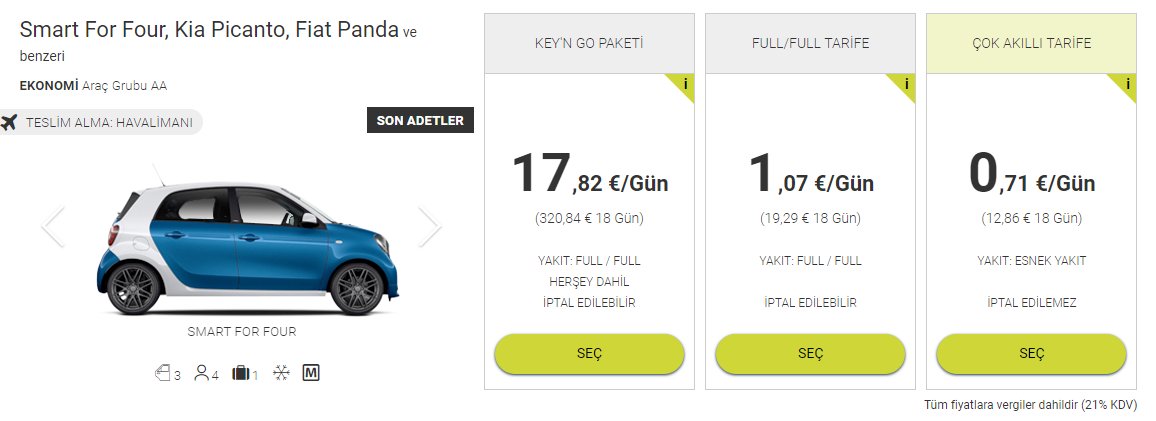Click the doors count icon
This screenshot has width=1156, height=421.
pyautogui.click(x=164, y=374)
